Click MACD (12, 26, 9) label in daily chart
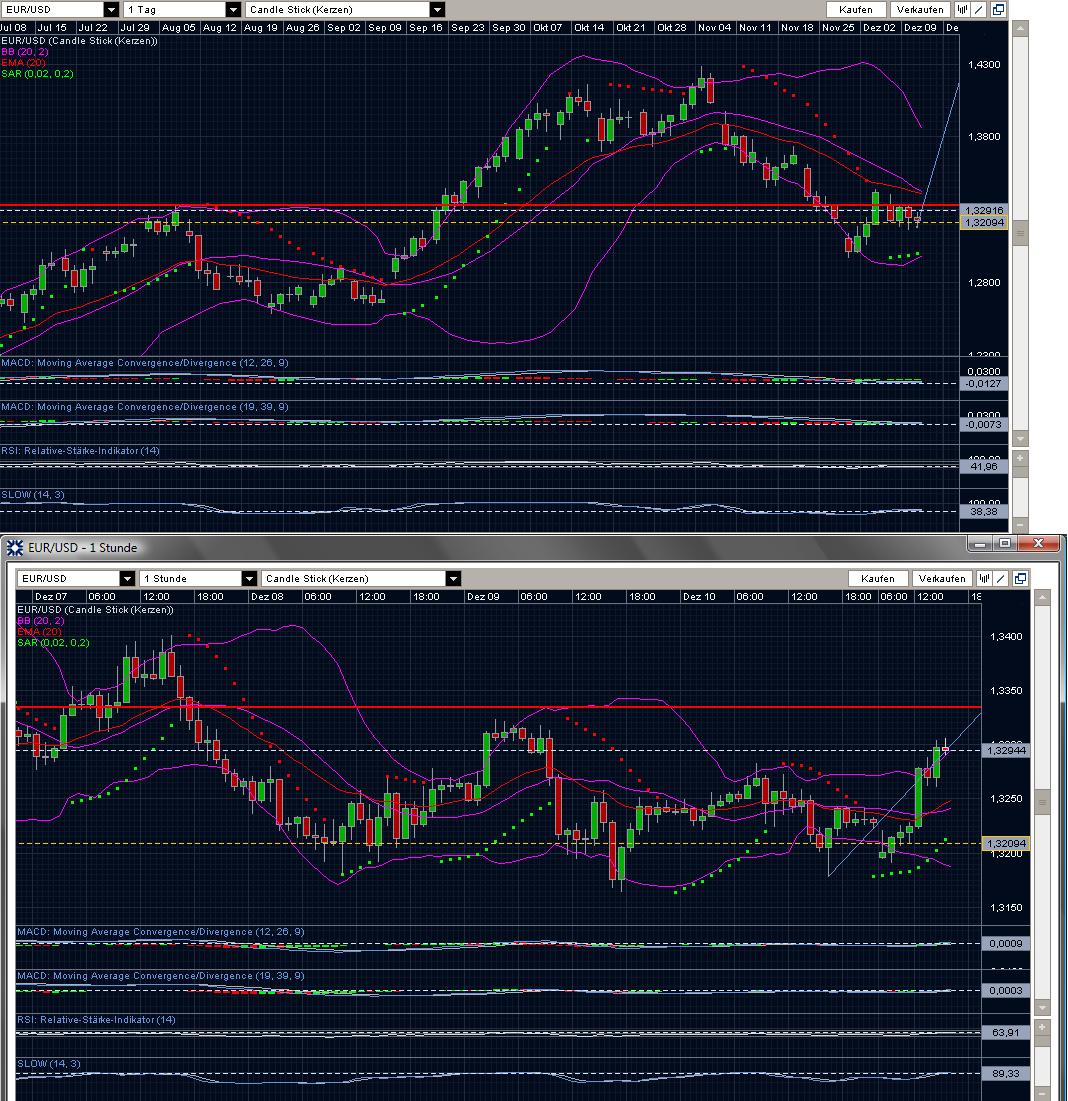The height and width of the screenshot is (1101, 1068). click(x=145, y=363)
